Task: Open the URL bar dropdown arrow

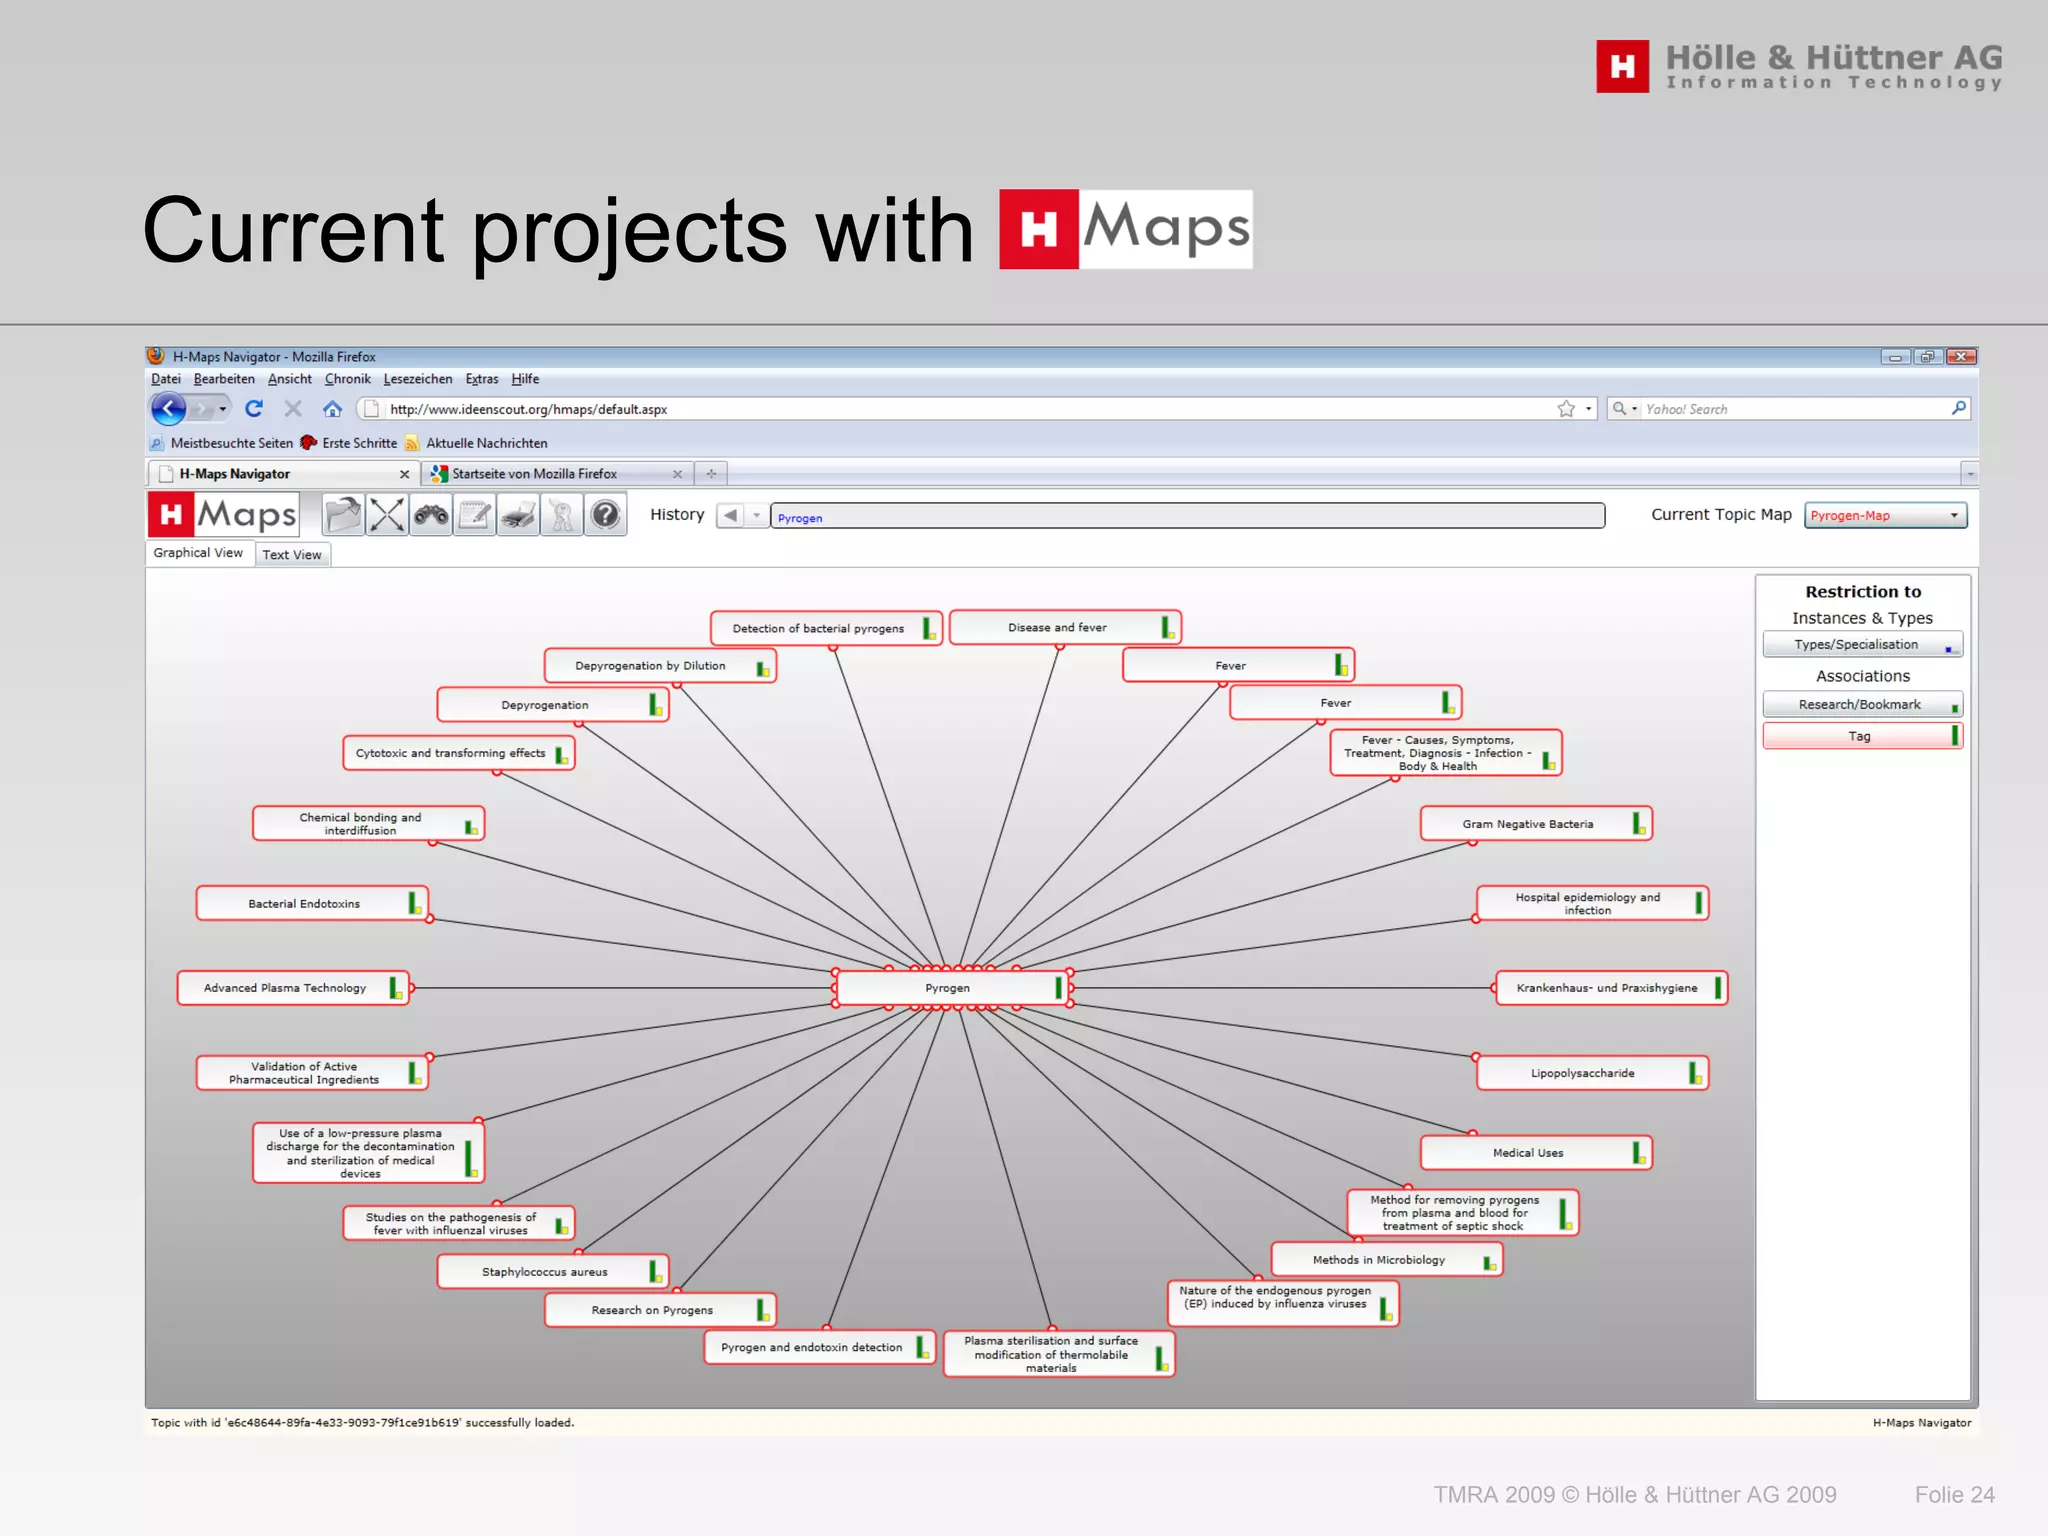Action: (1588, 408)
